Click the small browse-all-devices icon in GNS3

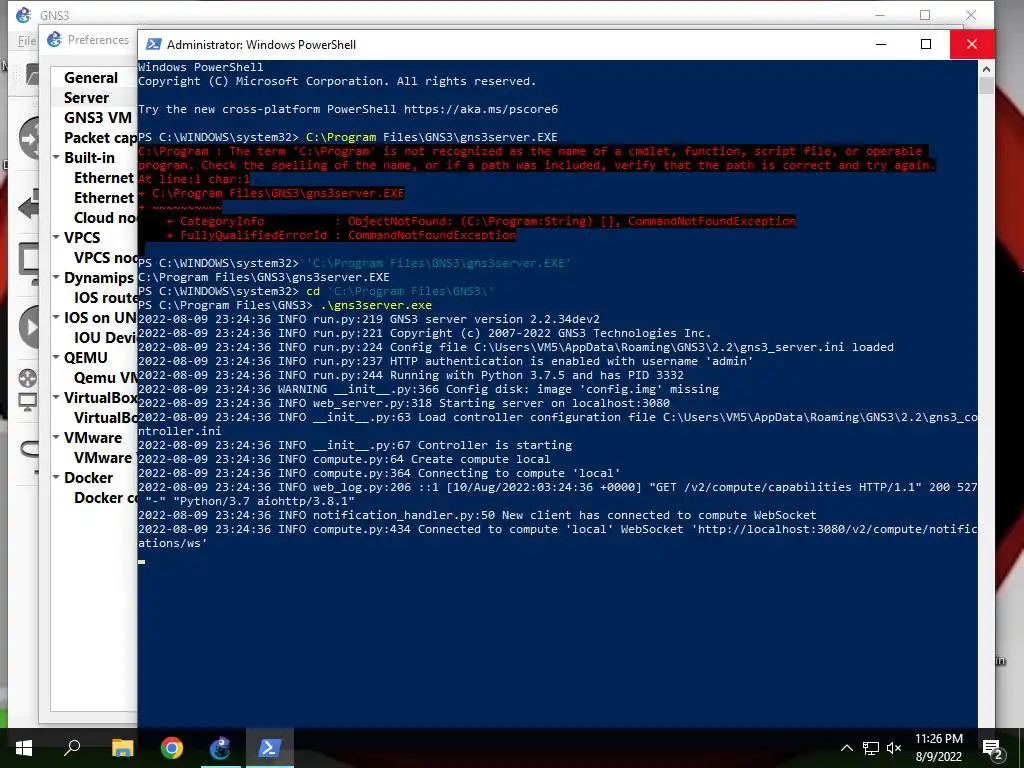27,378
